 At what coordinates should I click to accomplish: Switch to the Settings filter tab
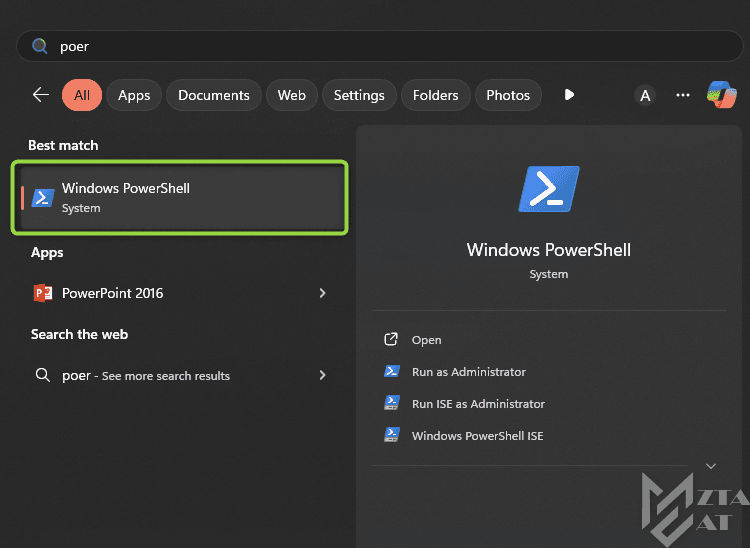(x=359, y=95)
